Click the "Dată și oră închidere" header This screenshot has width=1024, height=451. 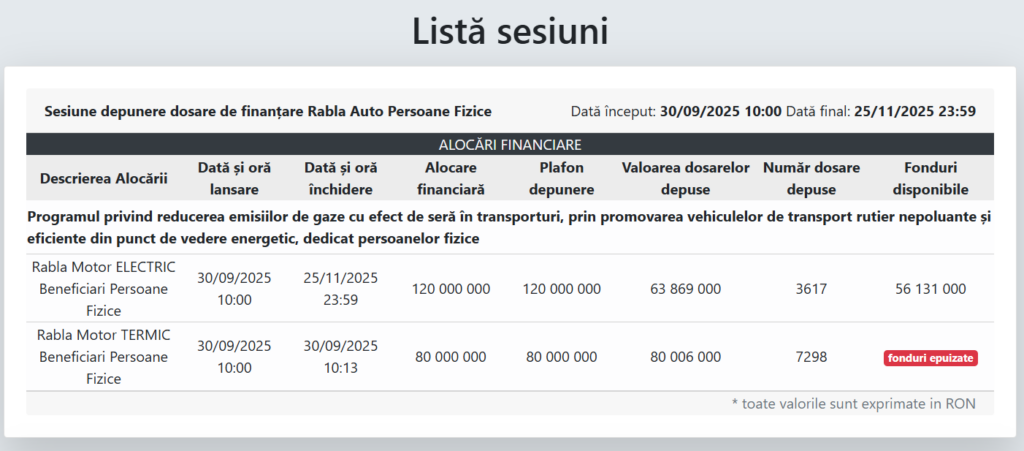[x=340, y=179]
